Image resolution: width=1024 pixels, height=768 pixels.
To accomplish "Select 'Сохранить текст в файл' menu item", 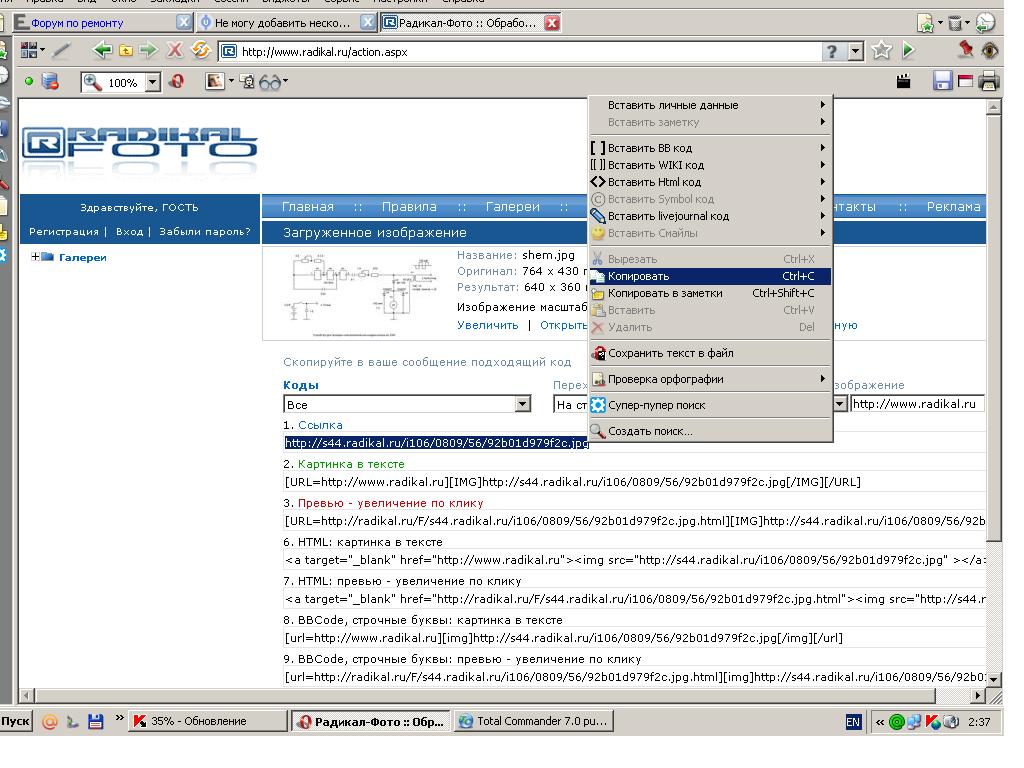I will pyautogui.click(x=670, y=353).
